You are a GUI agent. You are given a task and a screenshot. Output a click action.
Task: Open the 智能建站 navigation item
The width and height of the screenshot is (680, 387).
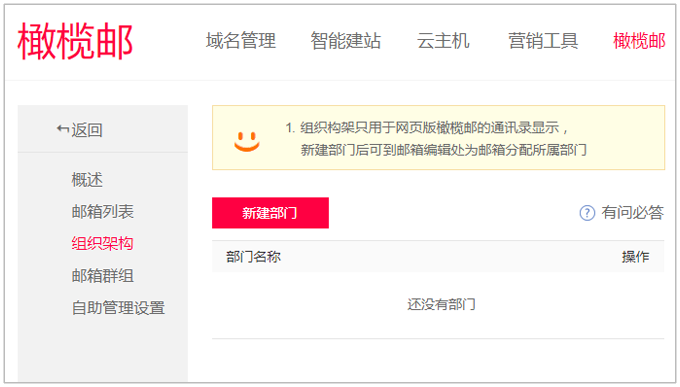[x=346, y=41]
